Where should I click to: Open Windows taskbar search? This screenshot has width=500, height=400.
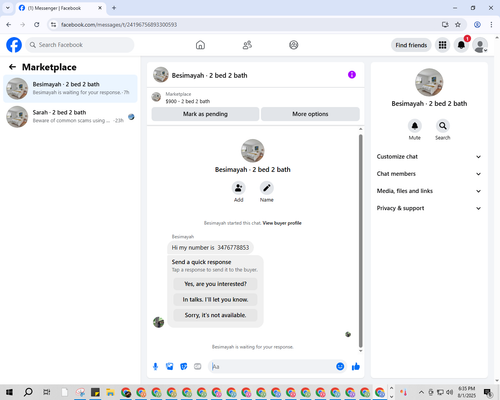[x=28, y=392]
